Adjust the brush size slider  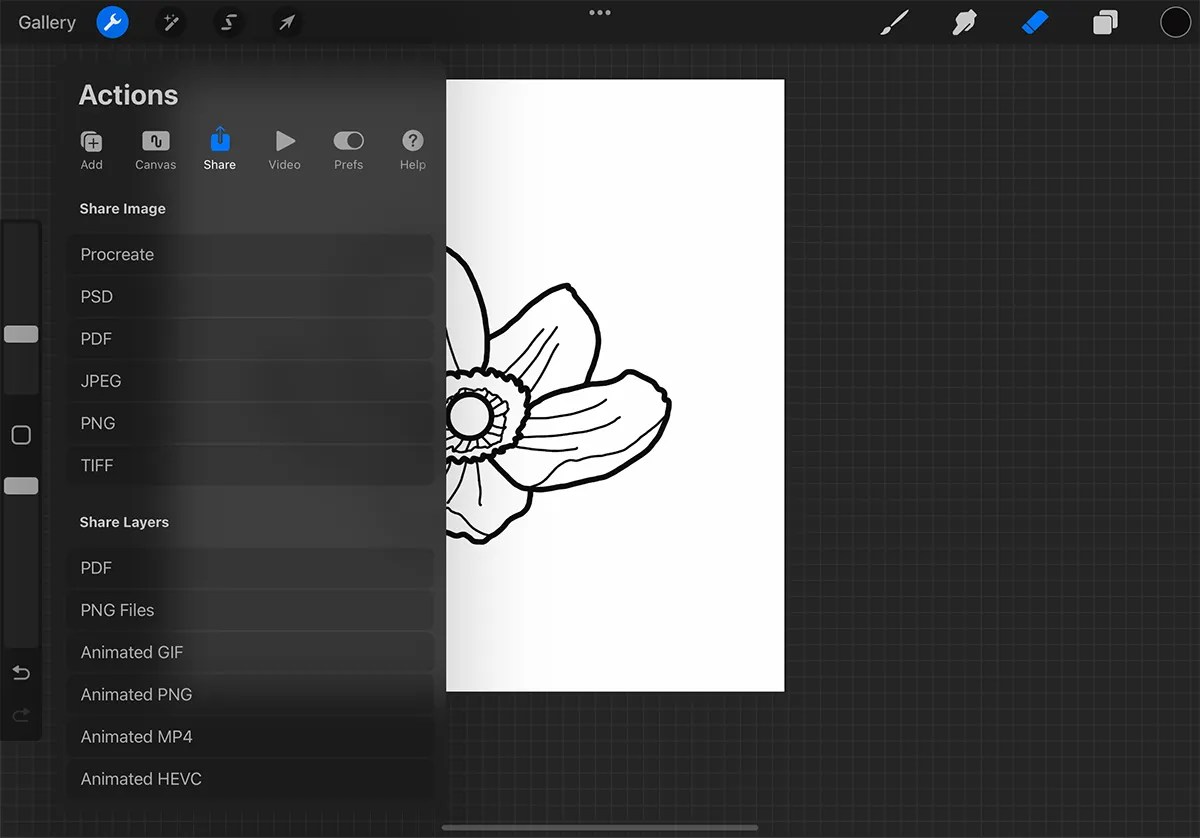21,334
